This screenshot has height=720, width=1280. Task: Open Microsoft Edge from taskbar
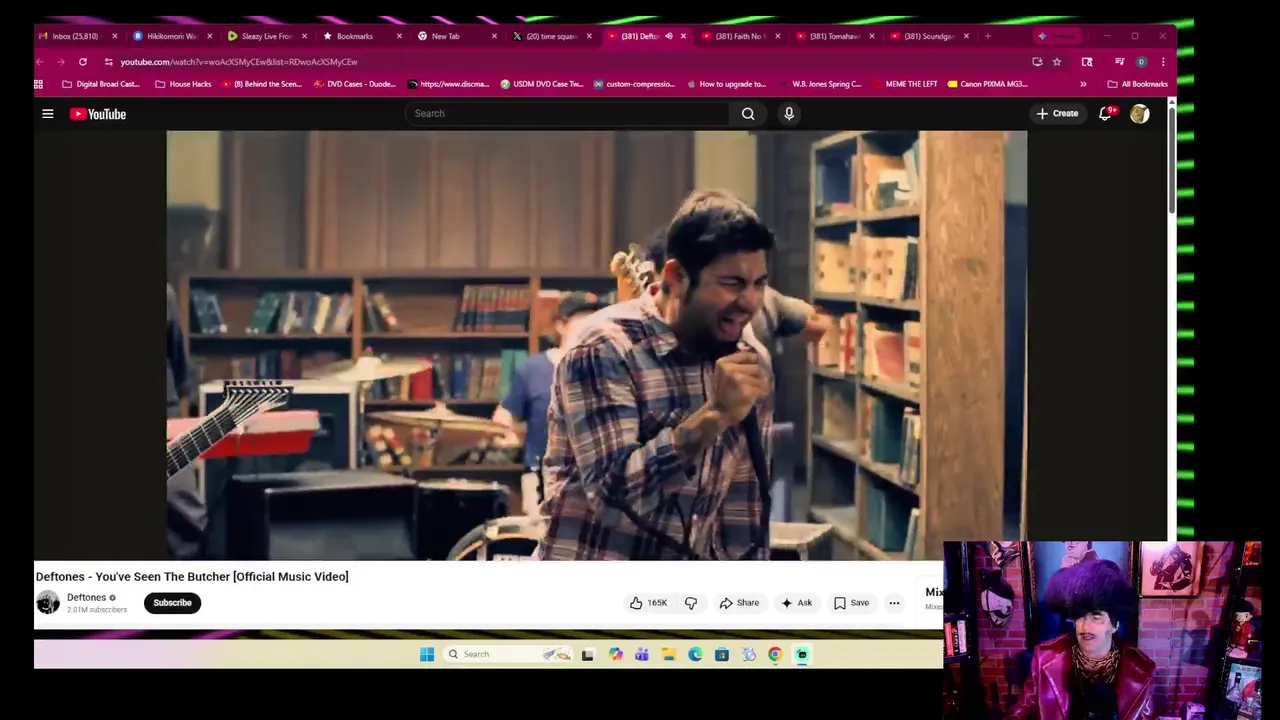click(695, 655)
